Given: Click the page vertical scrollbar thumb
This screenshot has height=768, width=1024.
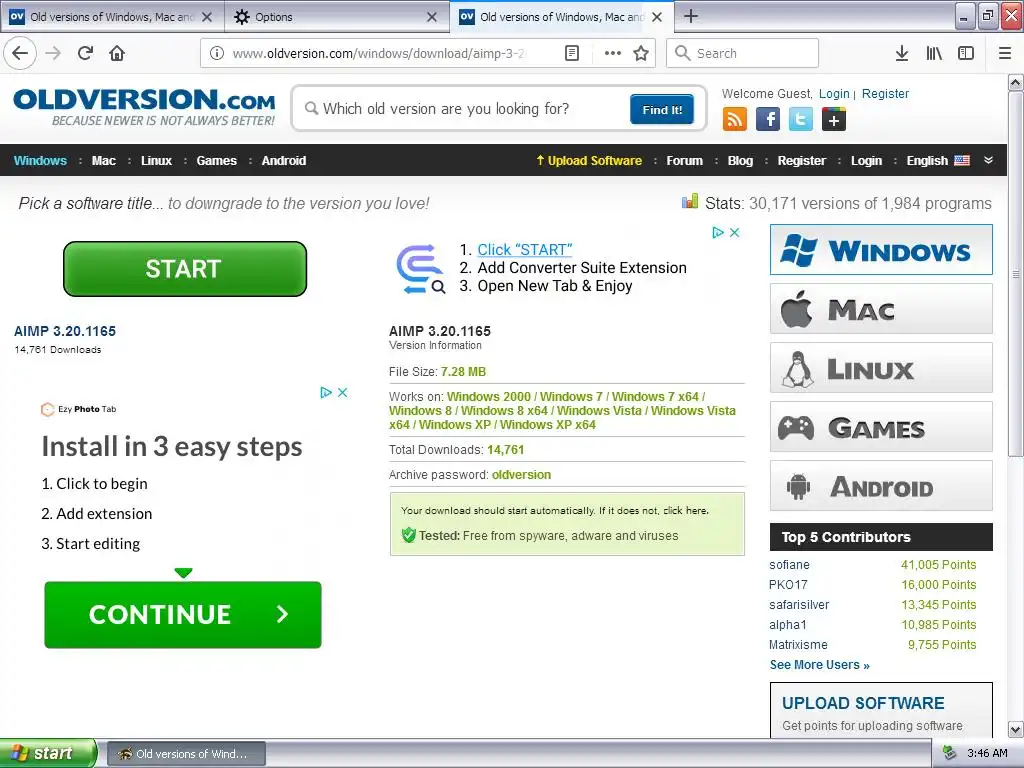Looking at the screenshot, I should click(1016, 274).
